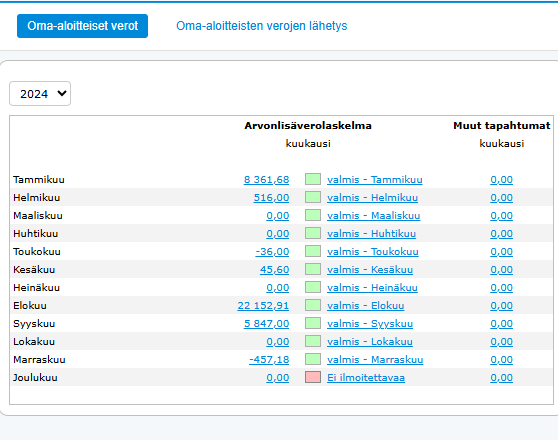Screen dimensions: 558x440
Task: Open Oma-aloitteisten verojen lähetys tab
Action: (262, 26)
